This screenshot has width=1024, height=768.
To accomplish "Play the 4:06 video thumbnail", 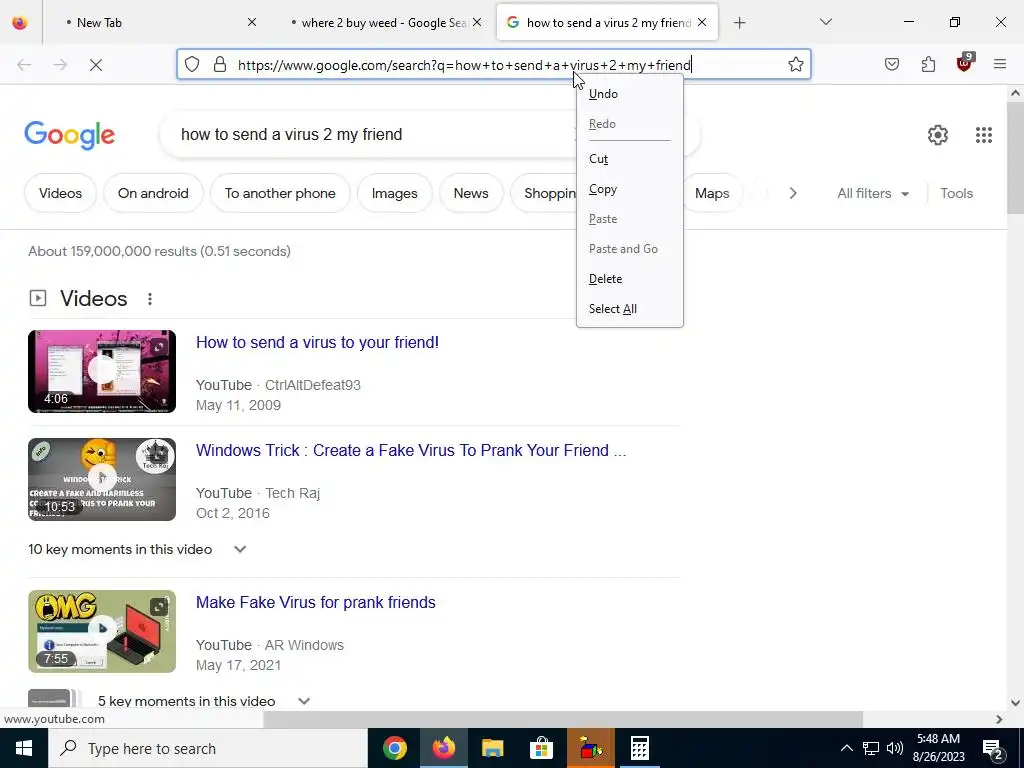I will [102, 372].
